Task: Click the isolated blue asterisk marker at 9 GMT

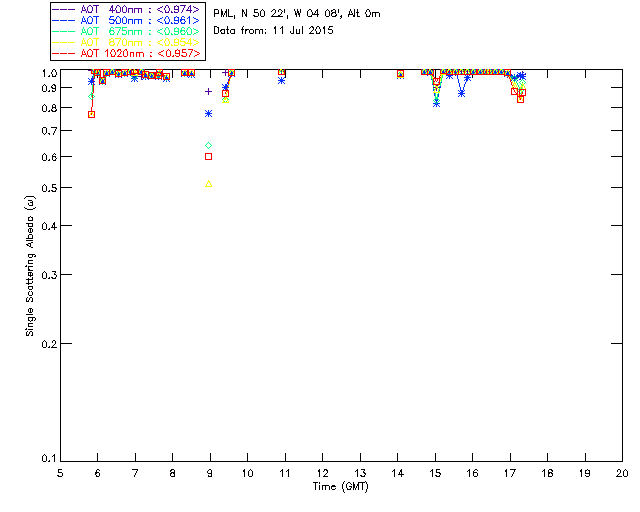Action: pos(209,114)
